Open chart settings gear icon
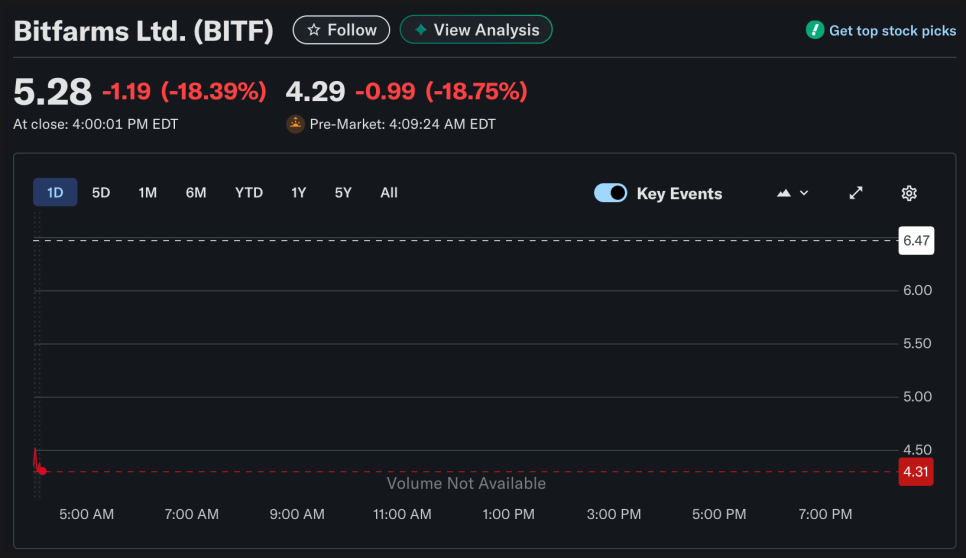966x558 pixels. click(909, 193)
